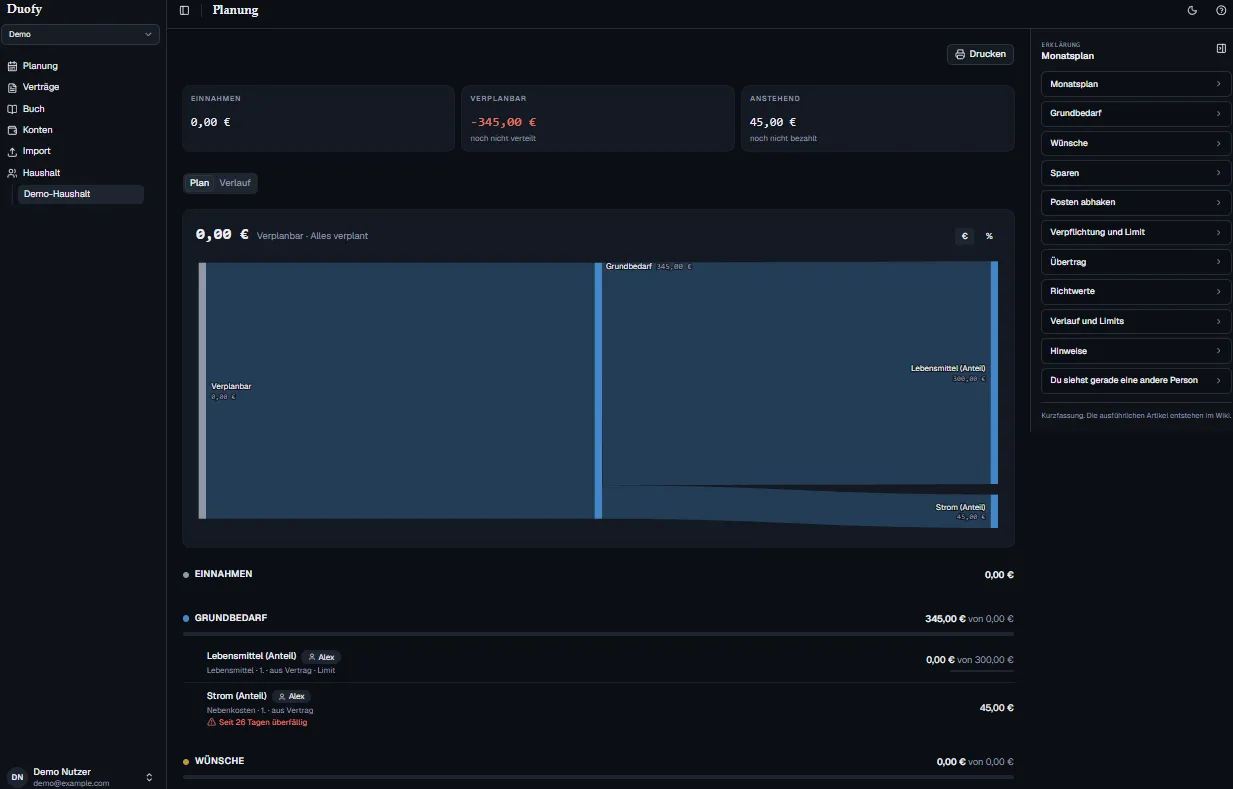The width and height of the screenshot is (1233, 789).
Task: Switch the chart to euro values
Action: point(965,236)
